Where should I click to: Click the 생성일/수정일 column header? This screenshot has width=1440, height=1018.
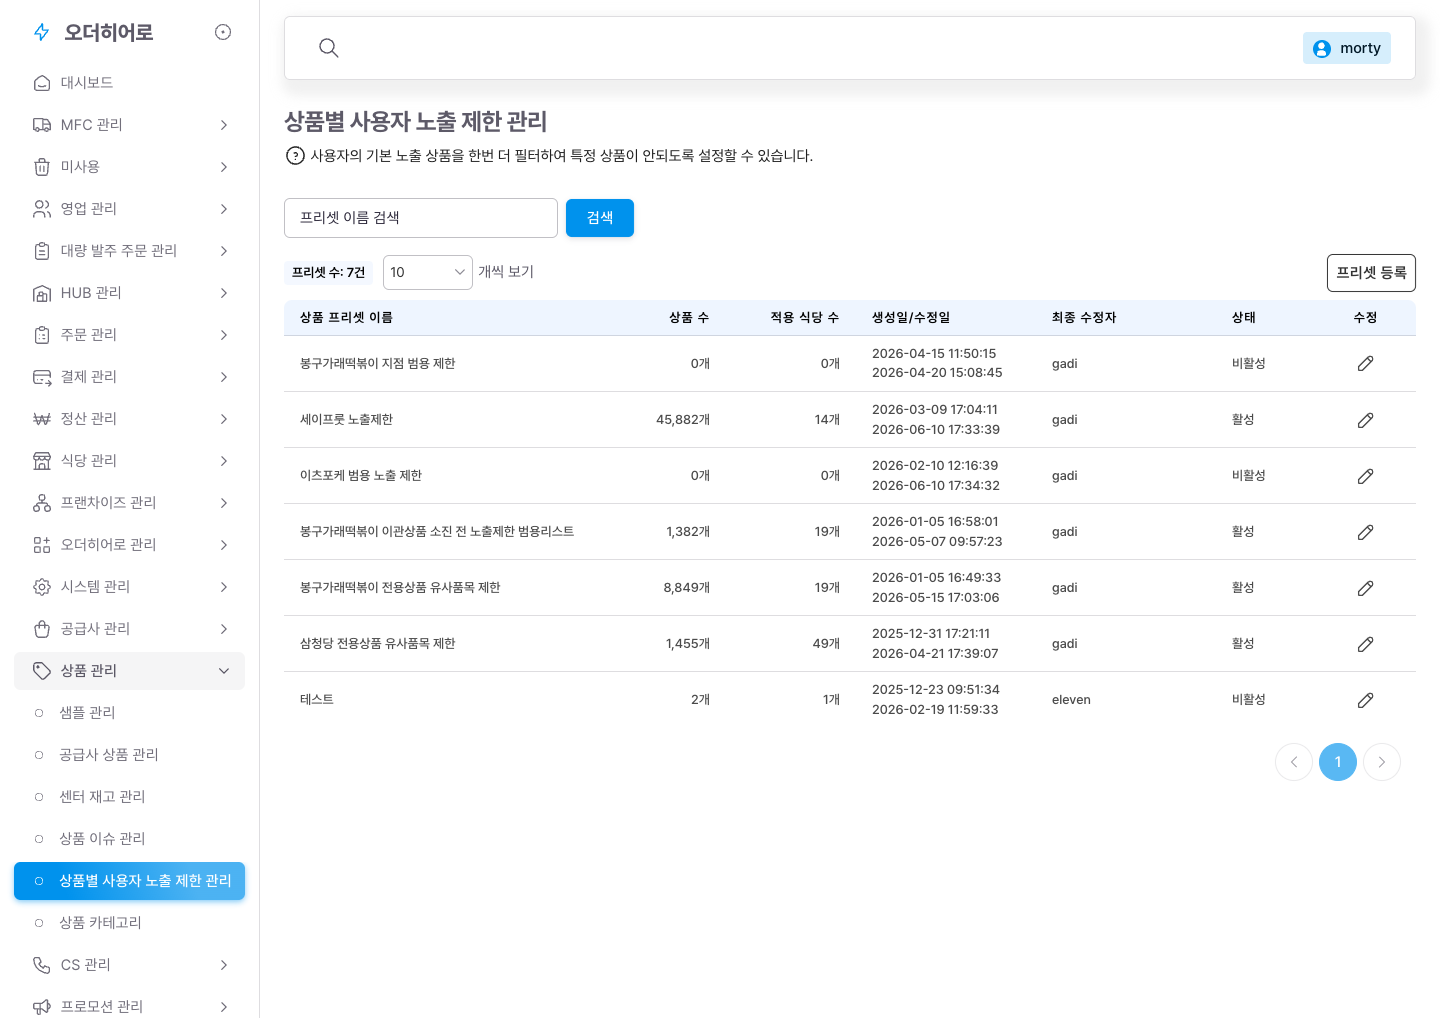[x=911, y=318]
